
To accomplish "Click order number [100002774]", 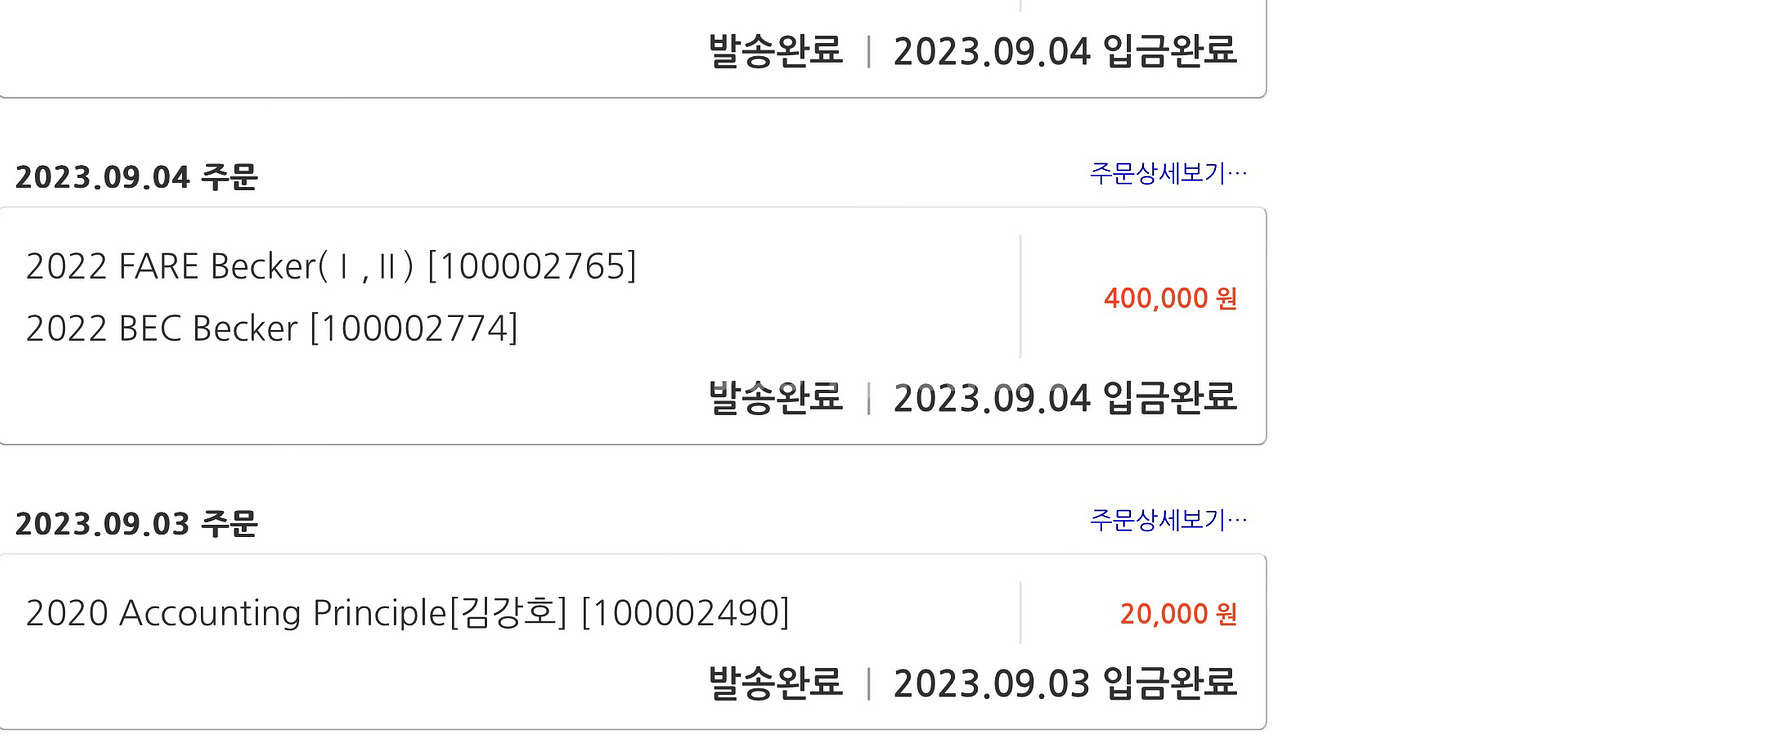I will coord(414,329).
